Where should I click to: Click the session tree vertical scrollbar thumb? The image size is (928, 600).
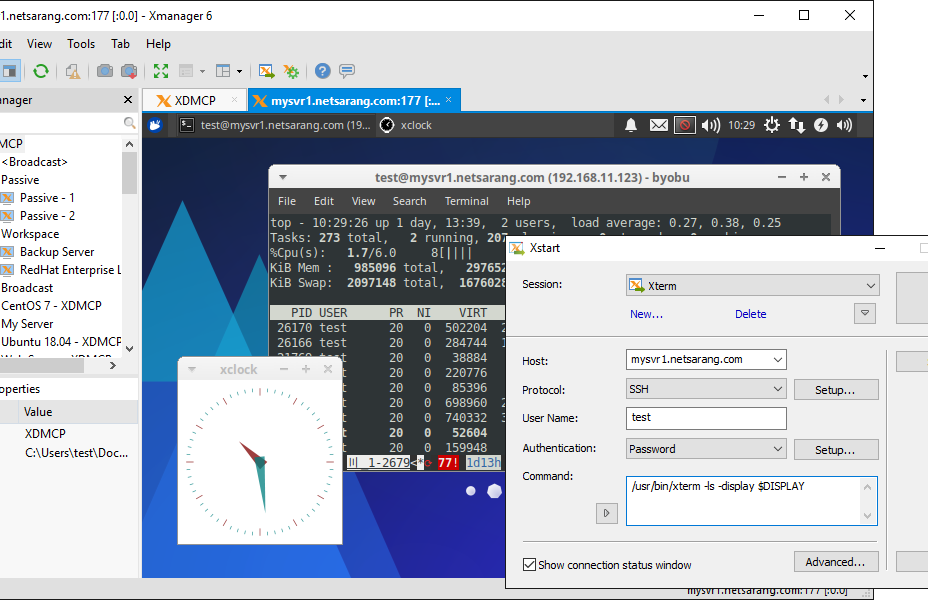[129, 173]
